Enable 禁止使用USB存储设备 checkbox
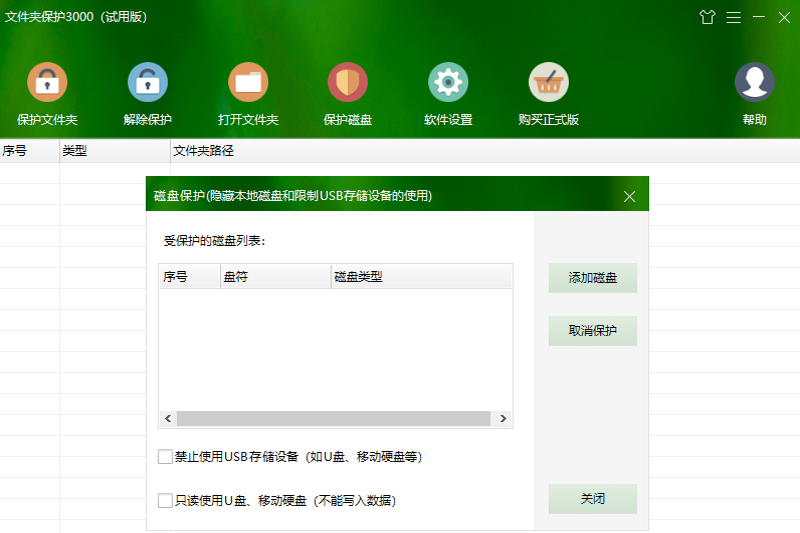Viewport: 800px width, 533px height. pyautogui.click(x=165, y=457)
